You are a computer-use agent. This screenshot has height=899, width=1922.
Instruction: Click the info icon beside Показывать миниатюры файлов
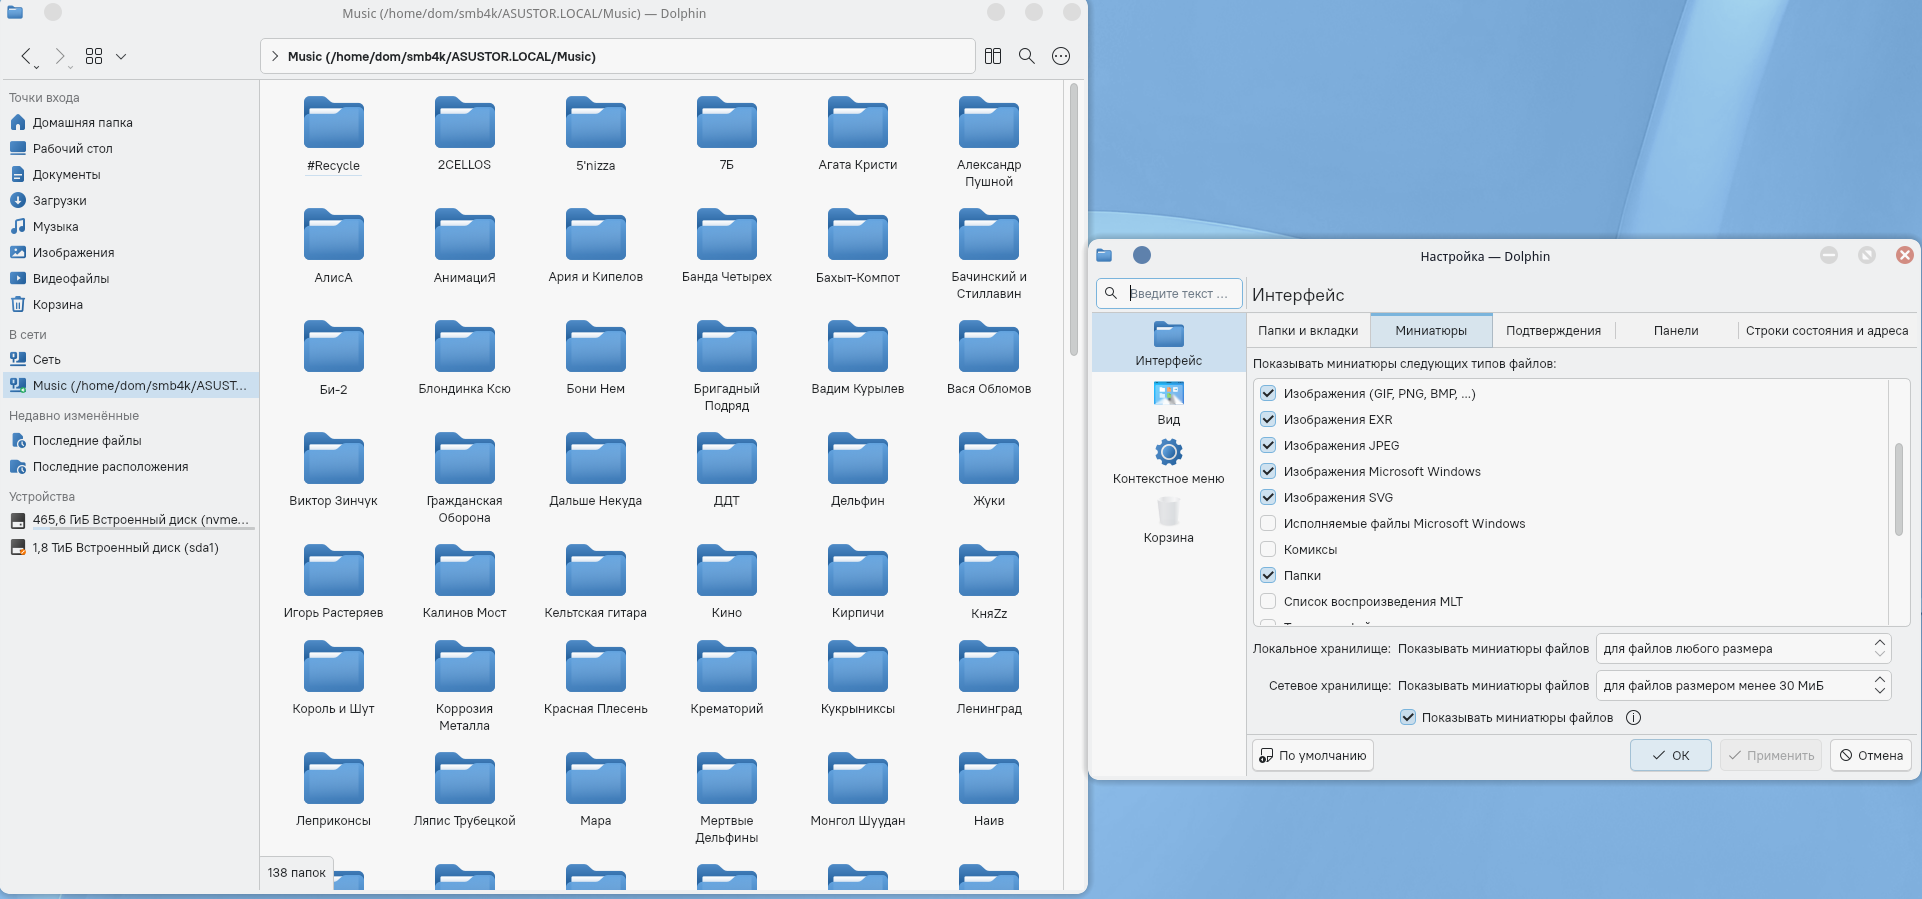1633,717
